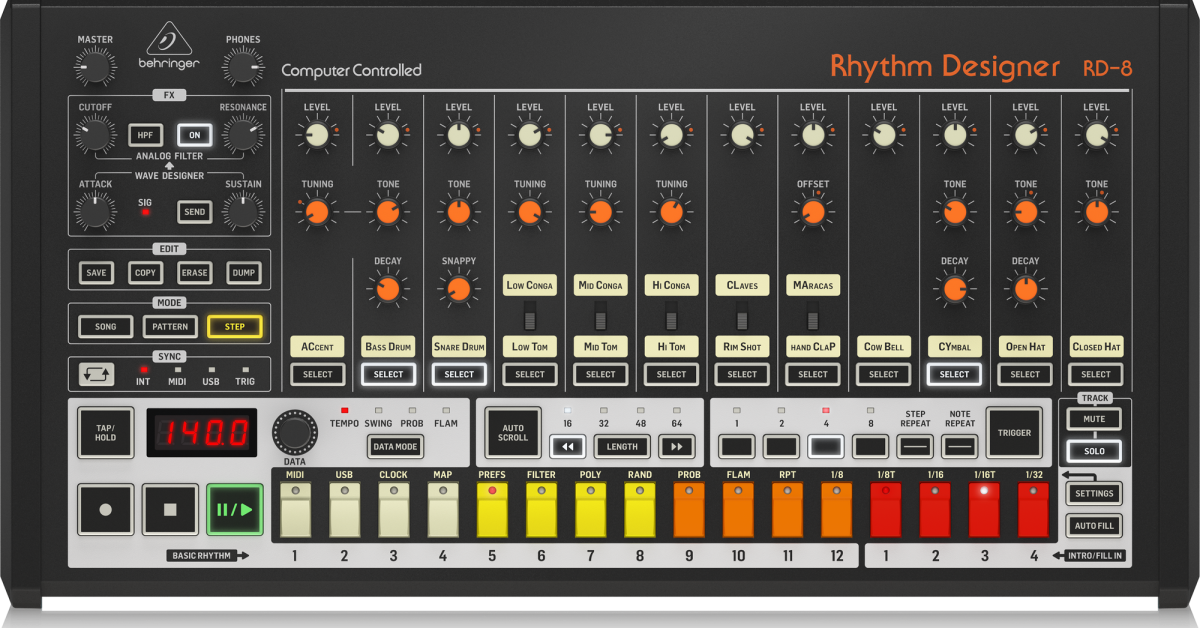Click step key 9 labeled PROB
Viewport: 1200px width, 628px height.
tap(689, 510)
